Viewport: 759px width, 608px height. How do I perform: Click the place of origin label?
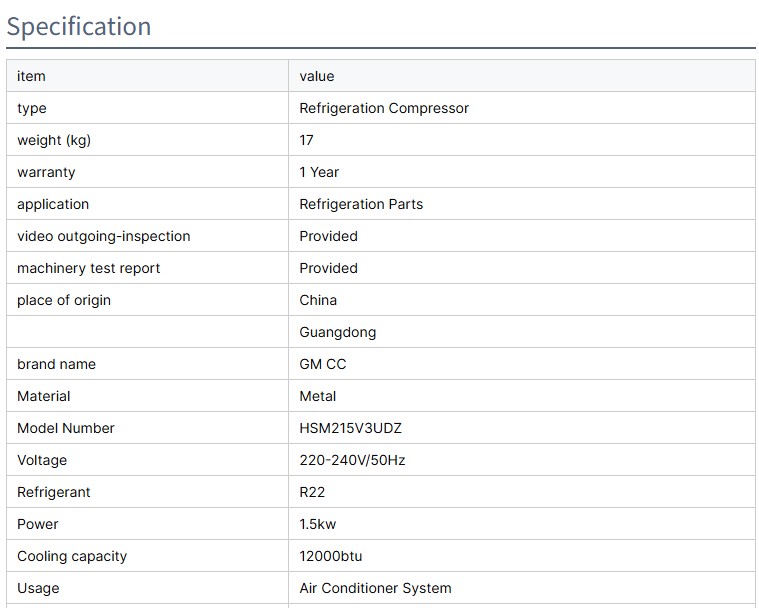[x=64, y=300]
